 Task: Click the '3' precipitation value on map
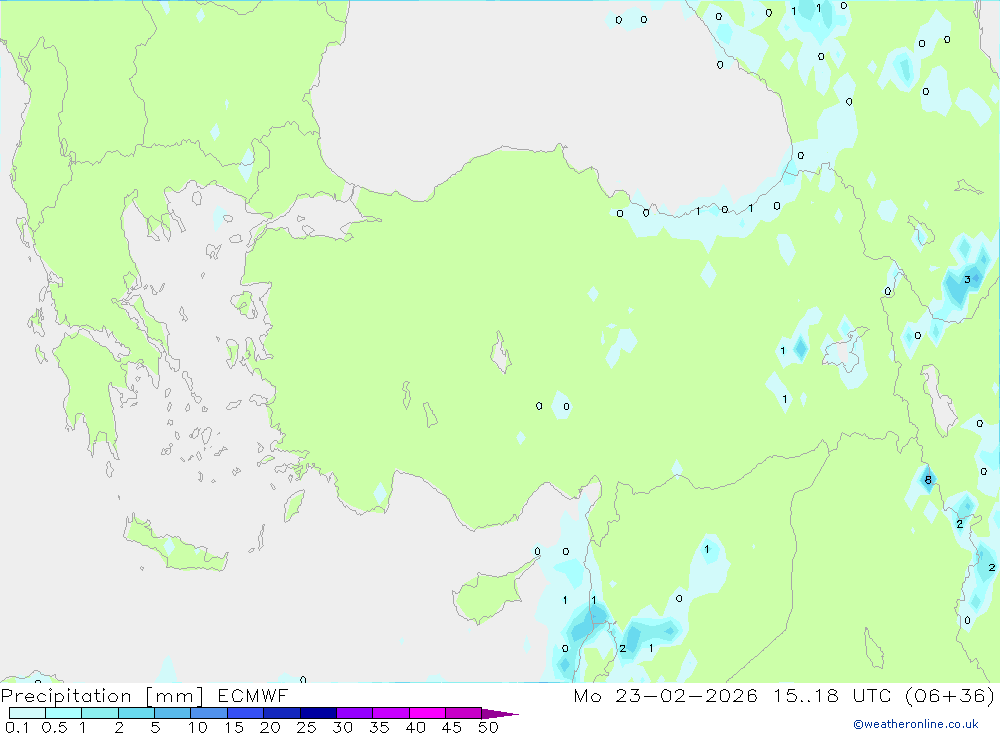[967, 279]
